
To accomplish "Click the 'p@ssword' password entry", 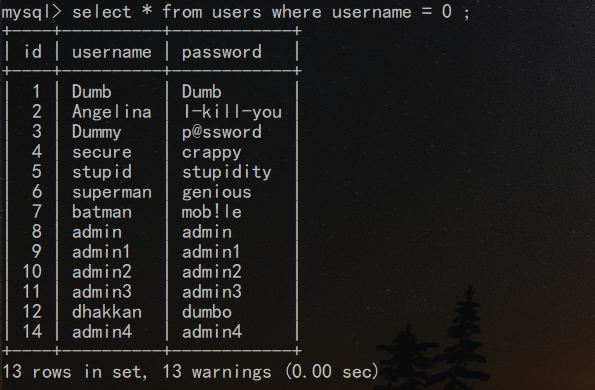I will (222, 132).
